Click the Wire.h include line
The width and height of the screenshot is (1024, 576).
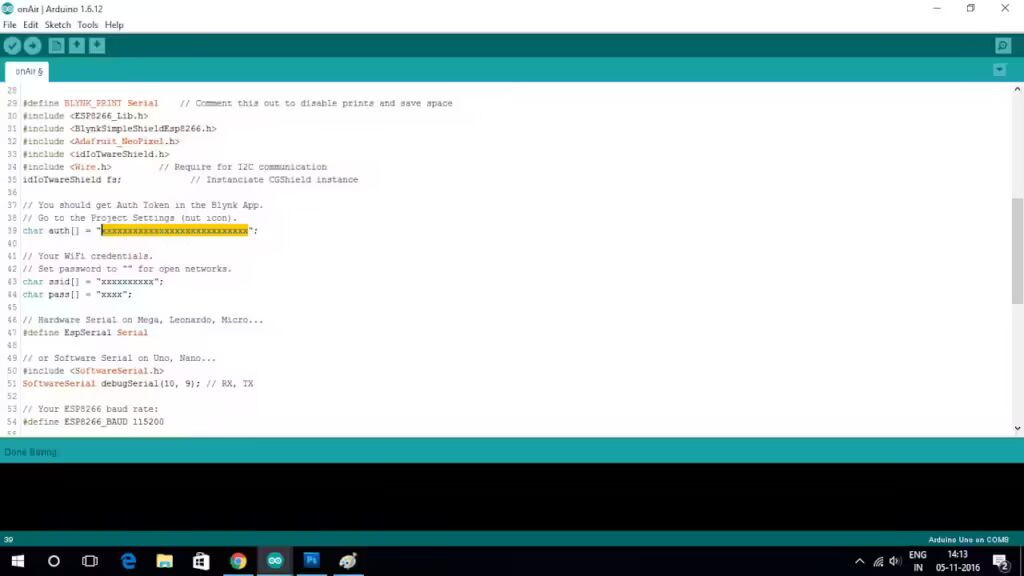coord(175,167)
